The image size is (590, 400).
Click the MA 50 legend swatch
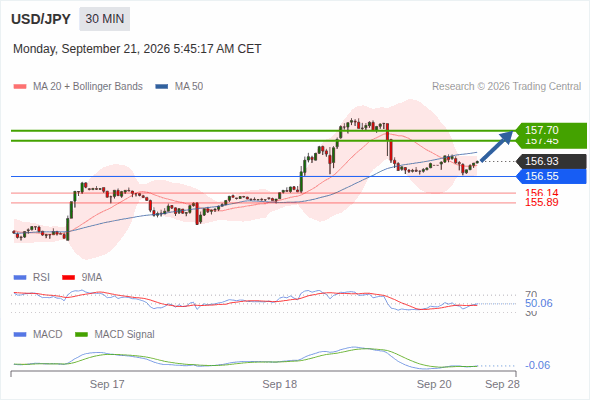pos(162,87)
